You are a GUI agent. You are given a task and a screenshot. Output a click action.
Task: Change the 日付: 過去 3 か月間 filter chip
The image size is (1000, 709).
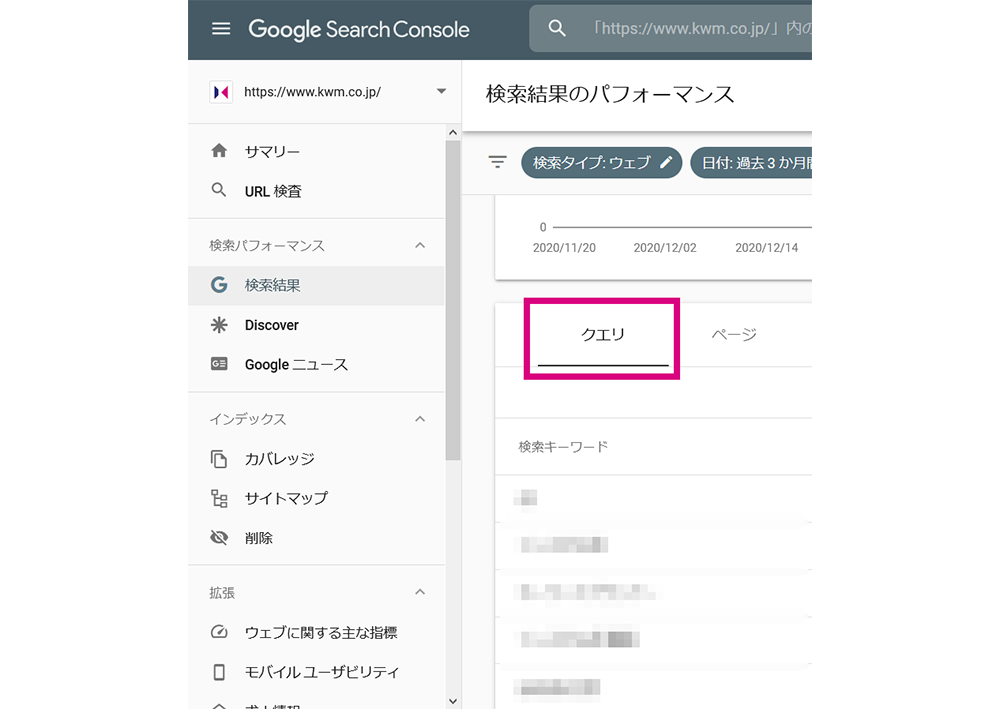pyautogui.click(x=751, y=163)
